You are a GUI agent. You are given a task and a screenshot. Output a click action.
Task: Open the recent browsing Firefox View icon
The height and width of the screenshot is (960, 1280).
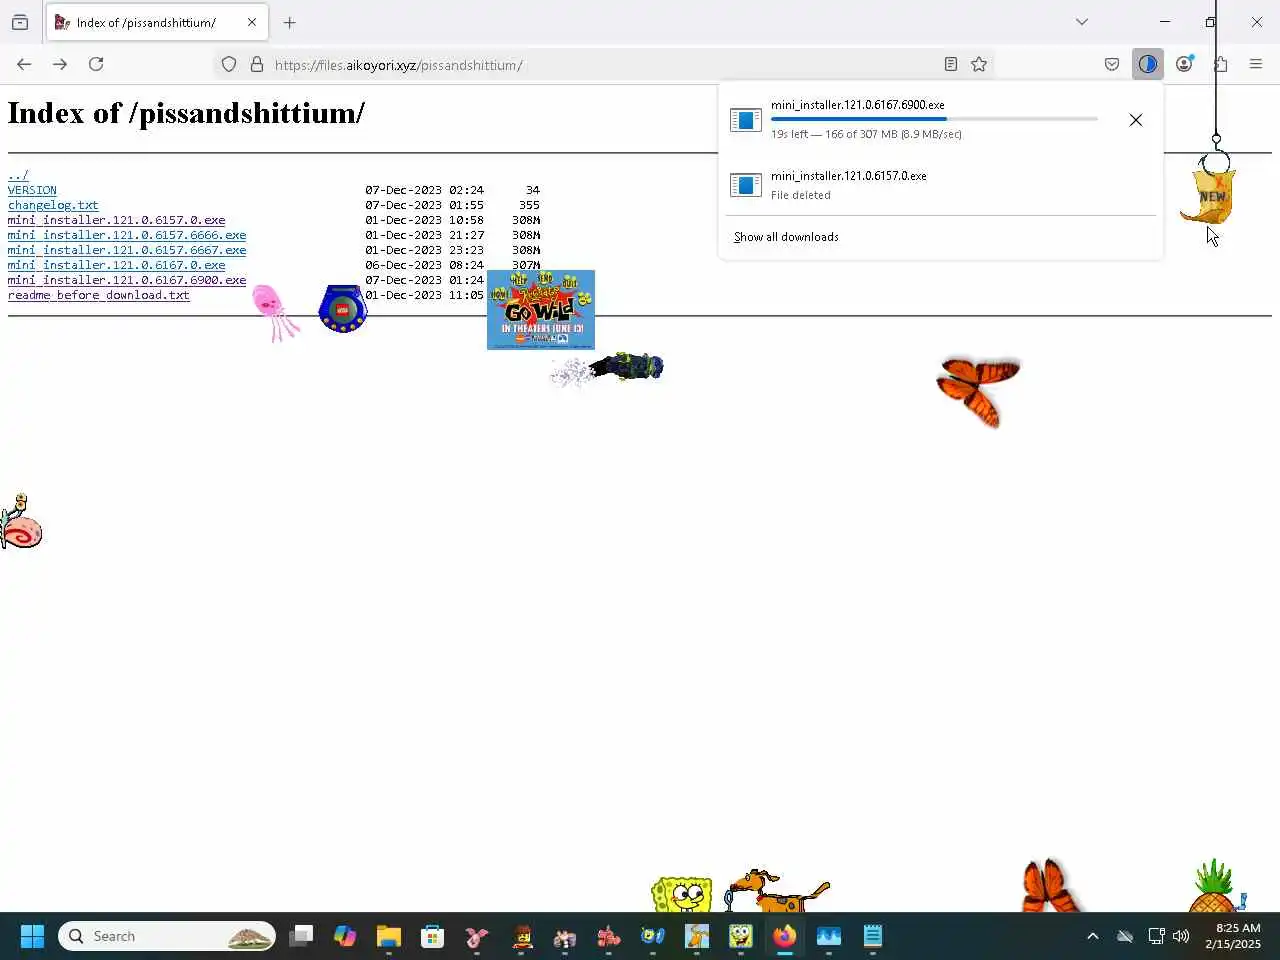tap(20, 22)
